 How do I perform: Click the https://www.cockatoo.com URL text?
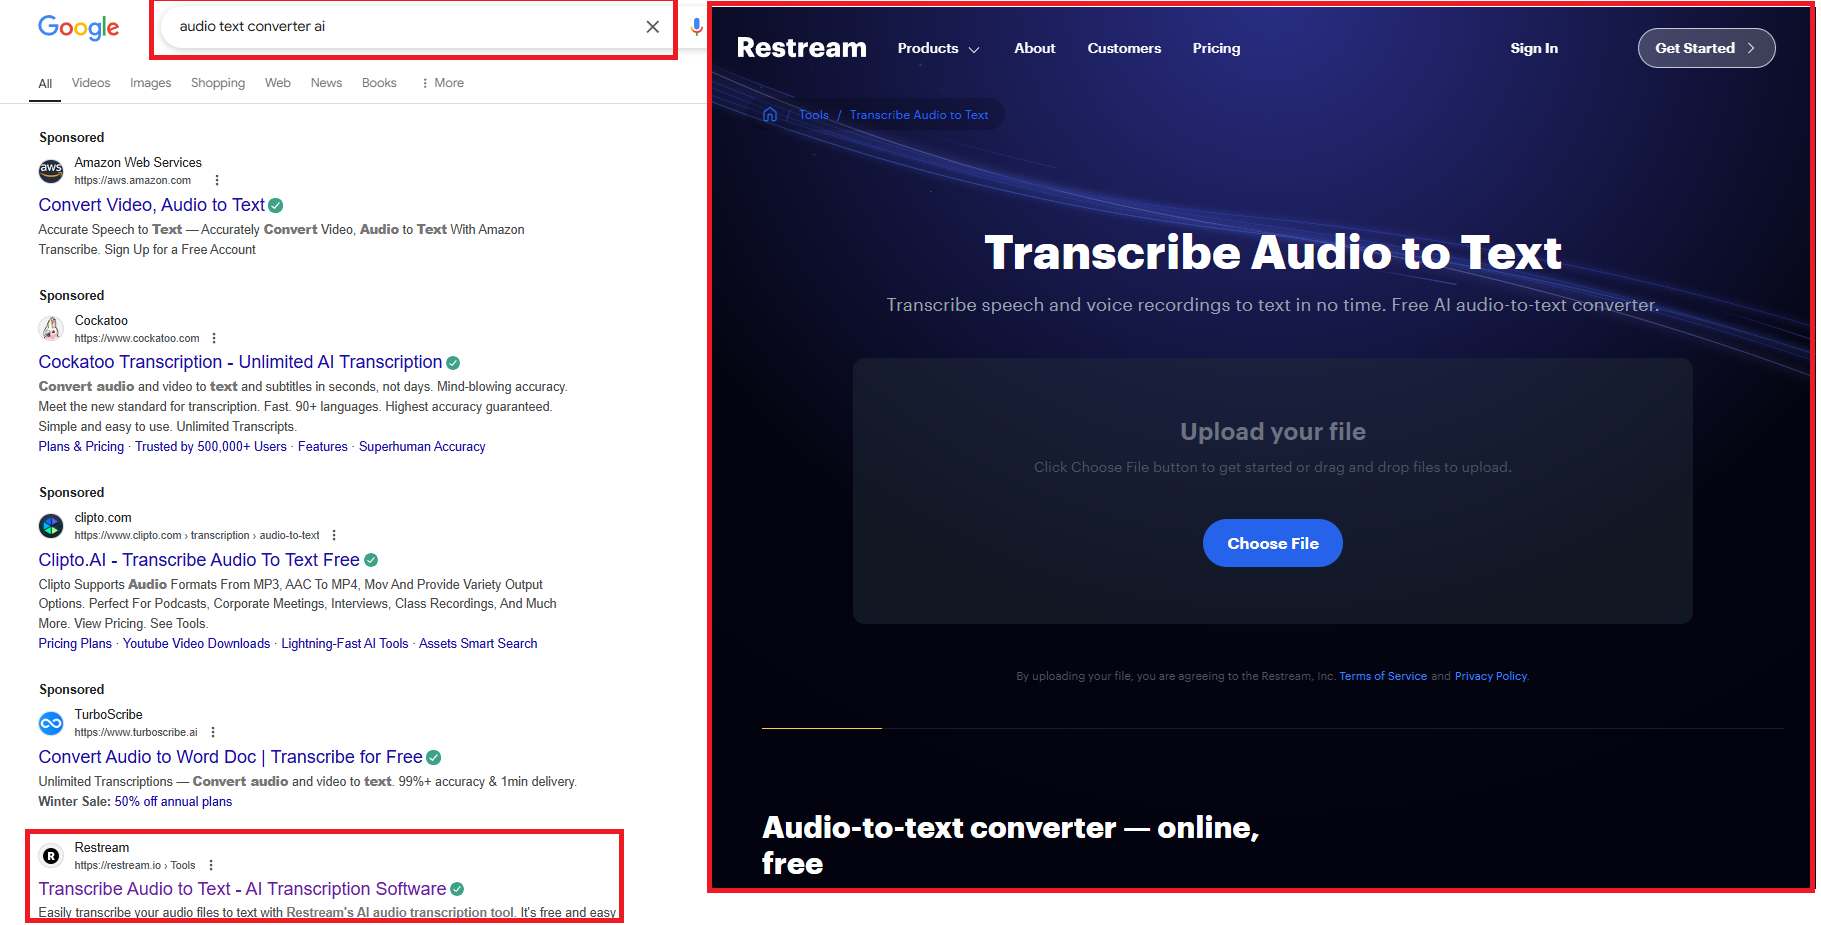coord(137,338)
